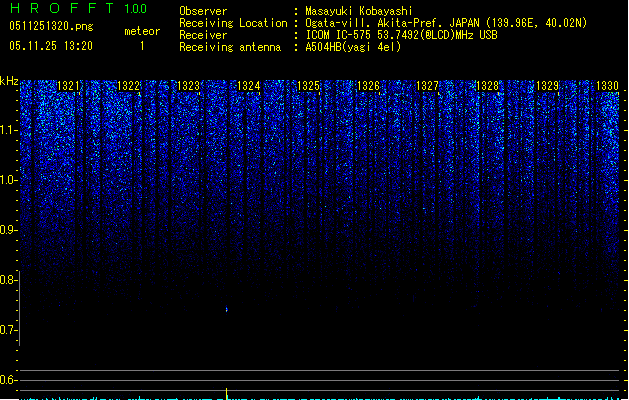
Task: Click the 0.8 frequency axis label
Action: [8, 280]
